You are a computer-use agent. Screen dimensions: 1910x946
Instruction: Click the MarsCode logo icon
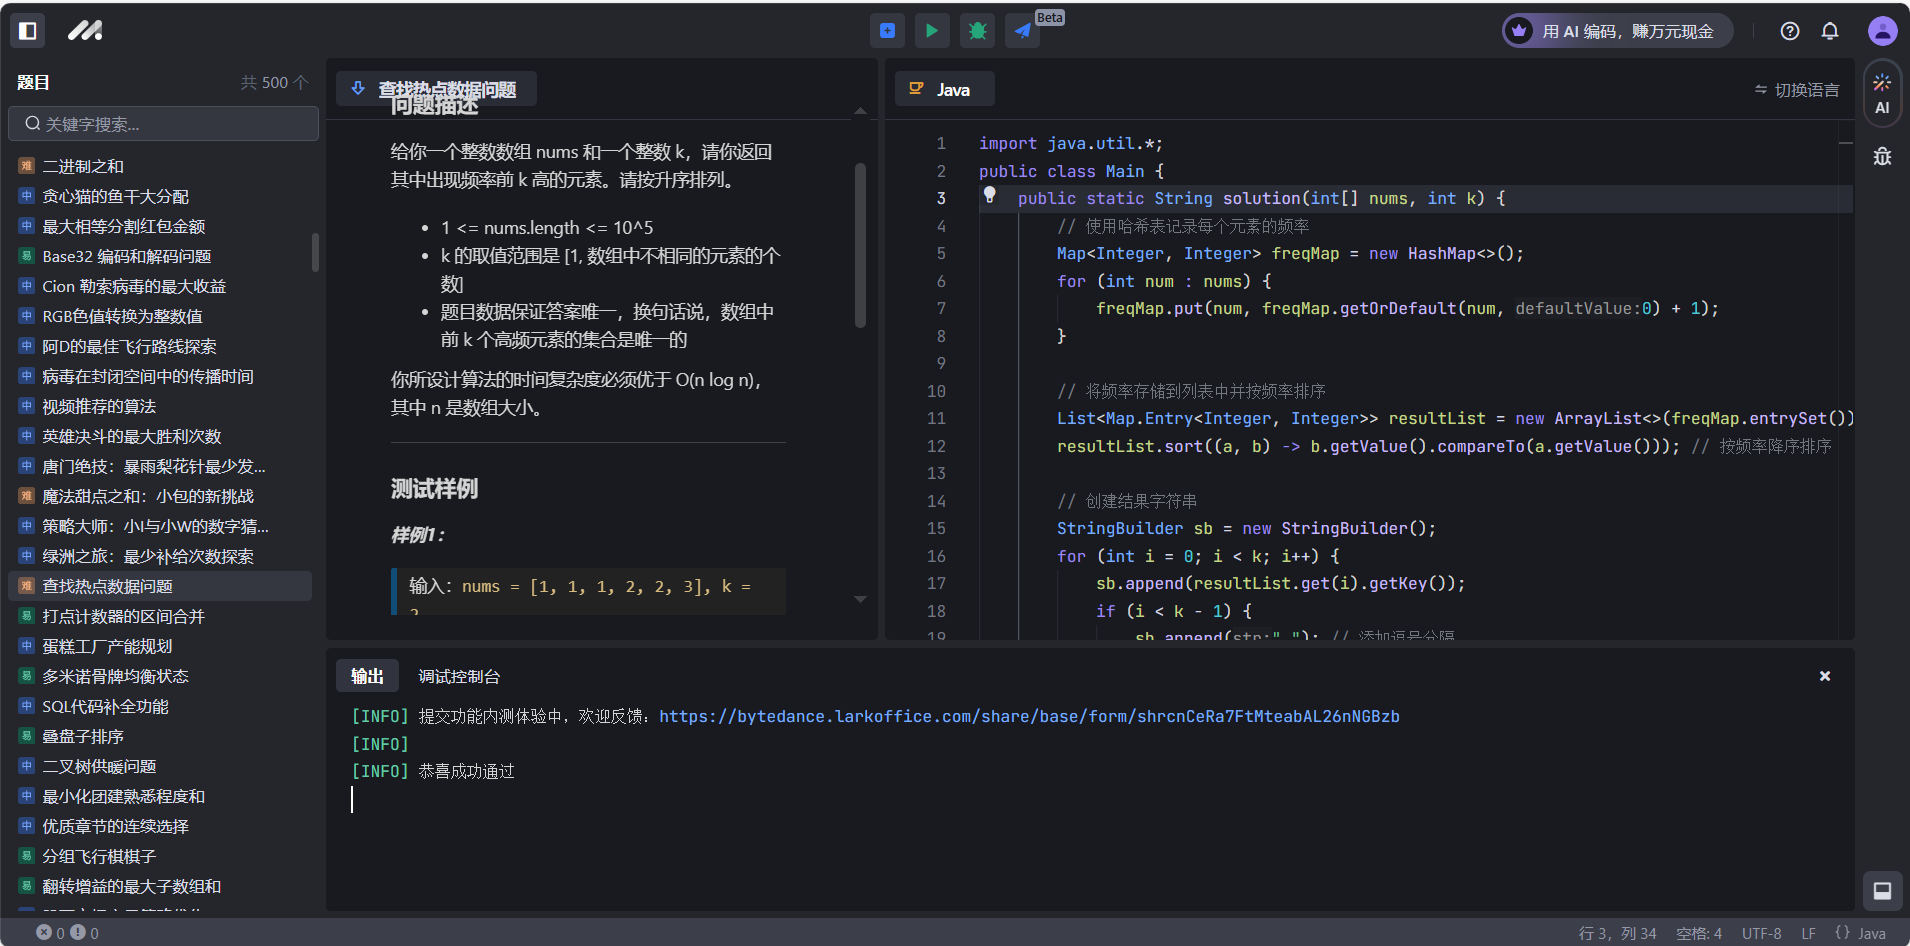85,31
